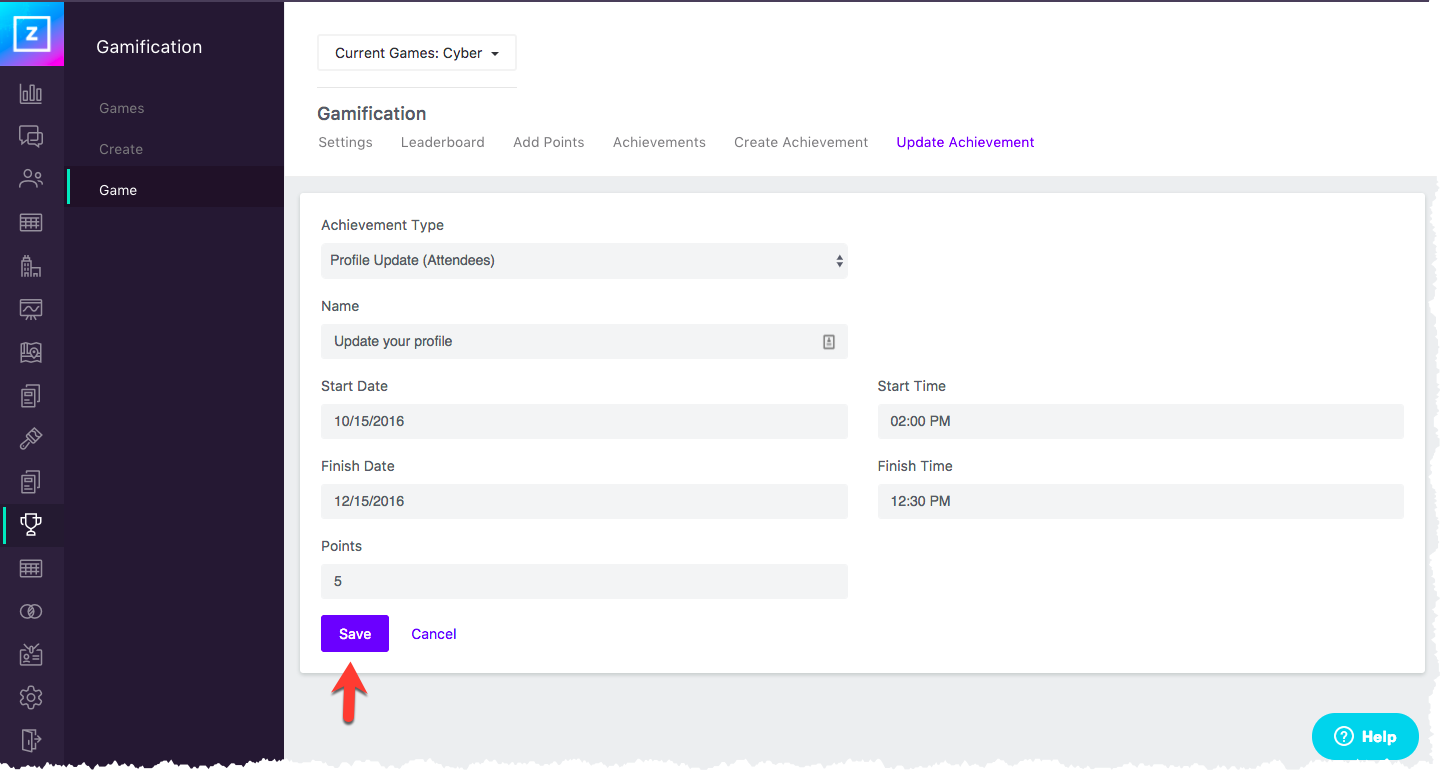The height and width of the screenshot is (770, 1440).
Task: Open the Create Achievement tab
Action: pos(801,142)
